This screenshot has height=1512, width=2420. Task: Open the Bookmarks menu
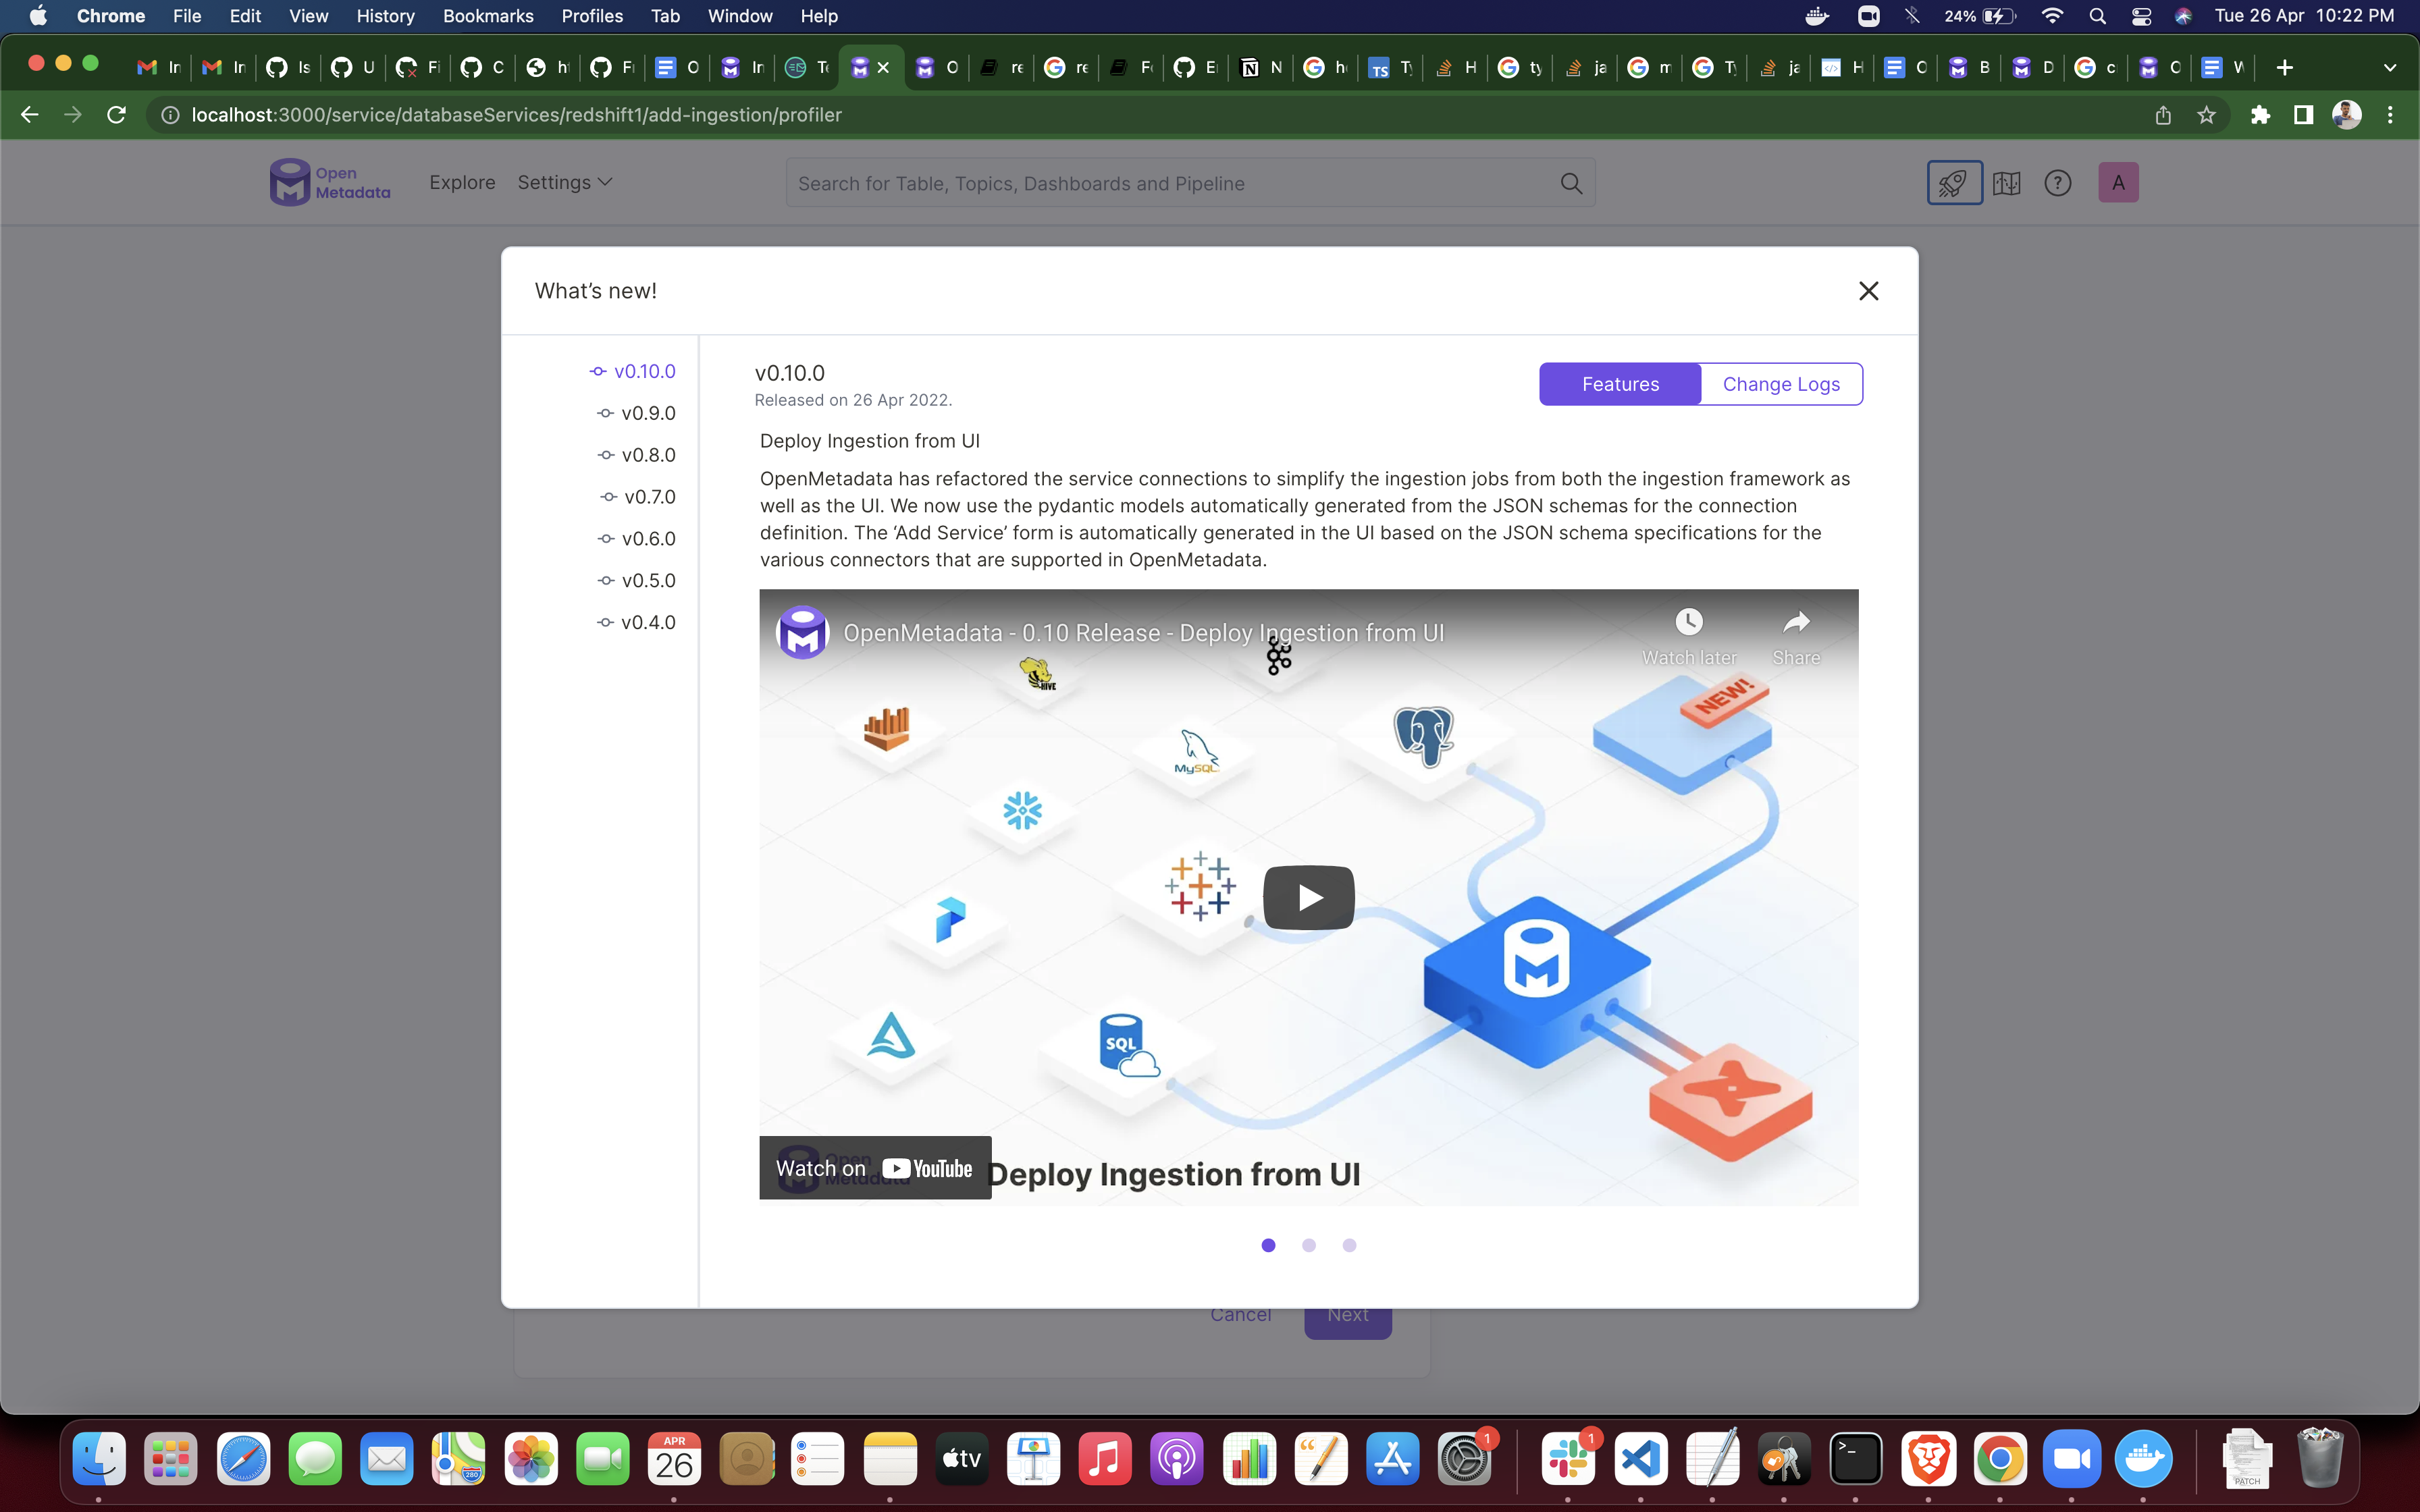[x=488, y=16]
